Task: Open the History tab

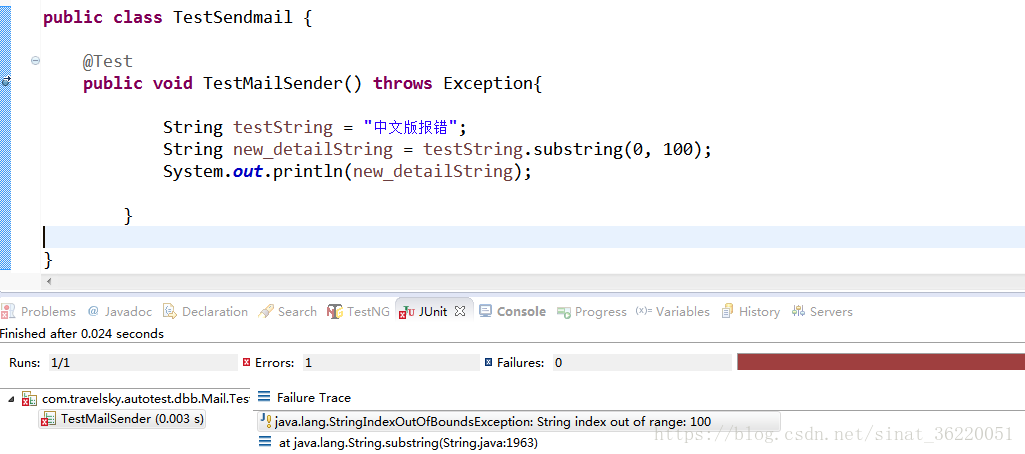Action: [x=750, y=312]
